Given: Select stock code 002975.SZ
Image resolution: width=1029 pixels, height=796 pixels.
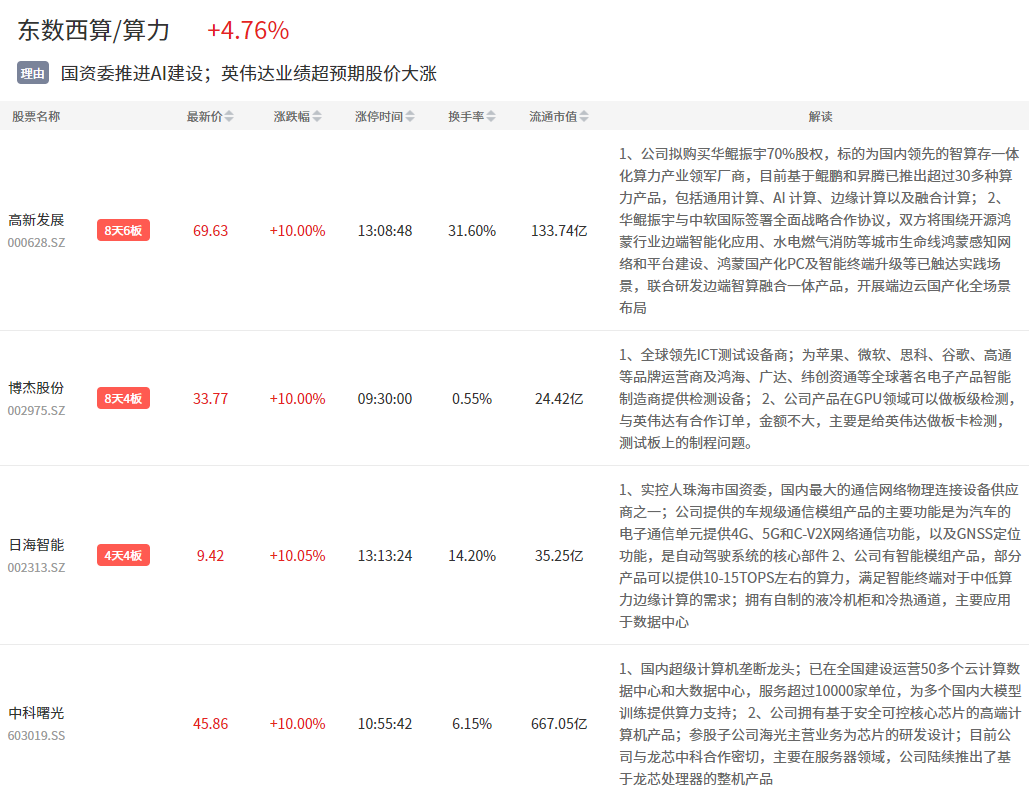Looking at the screenshot, I should point(37,411).
